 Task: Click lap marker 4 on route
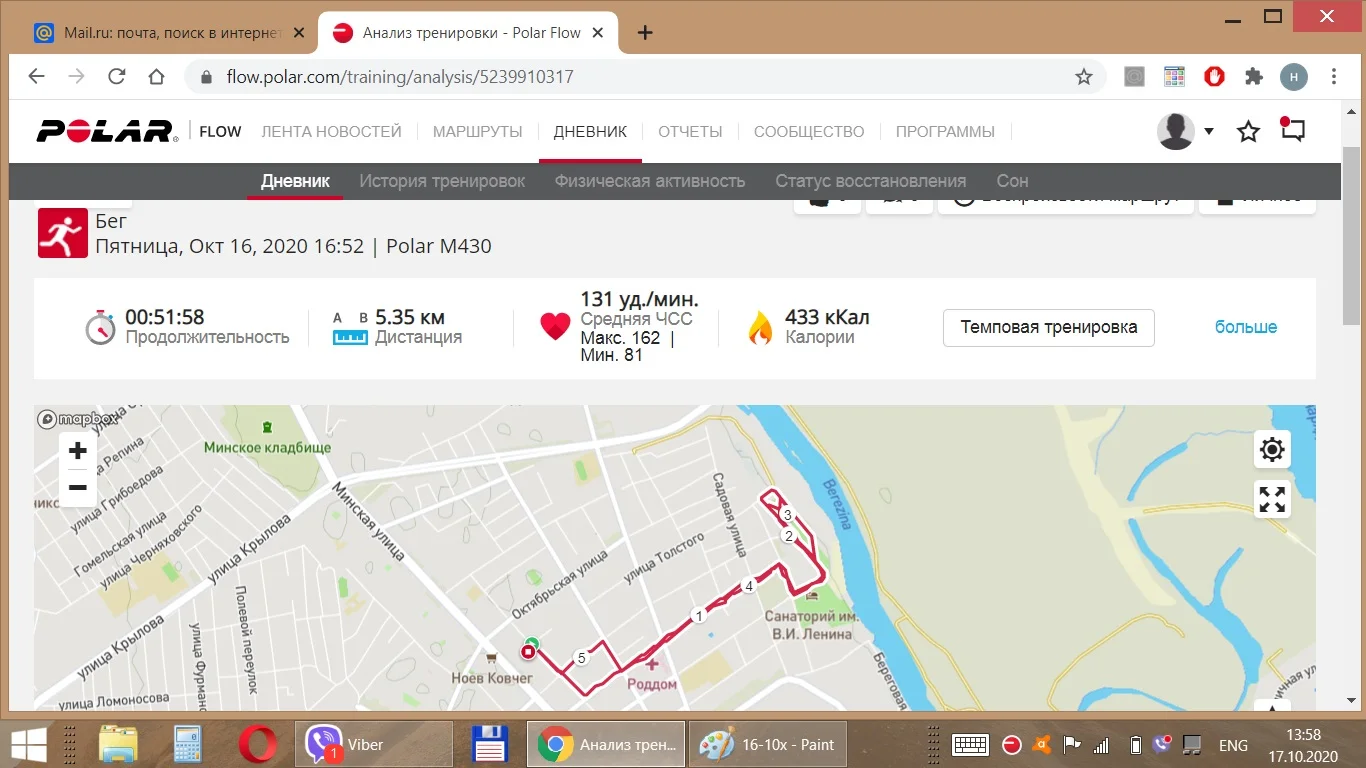748,586
